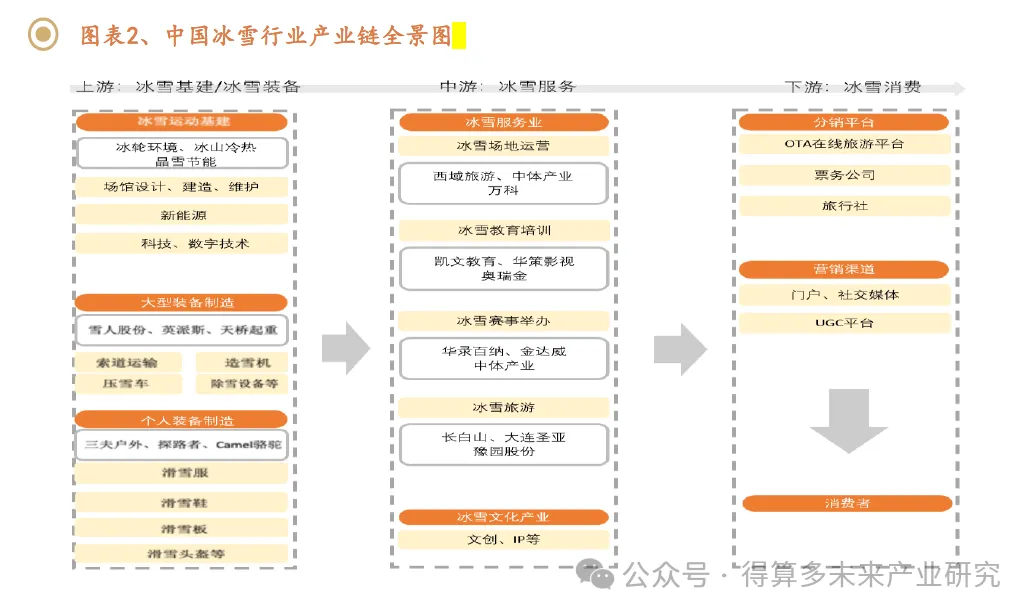The width and height of the screenshot is (1033, 616).
Task: Click the WeChat logo in the watermark
Action: 599,575
